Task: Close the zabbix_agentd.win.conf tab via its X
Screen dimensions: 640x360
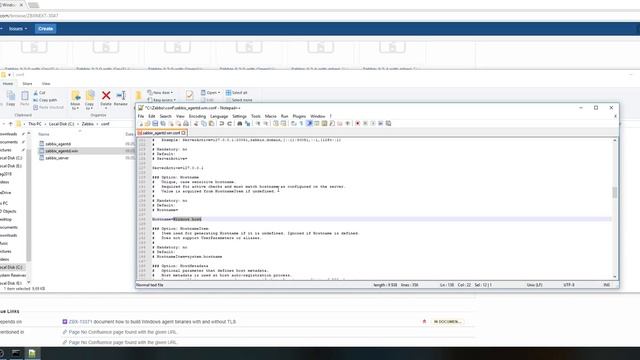Action: (x=184, y=133)
